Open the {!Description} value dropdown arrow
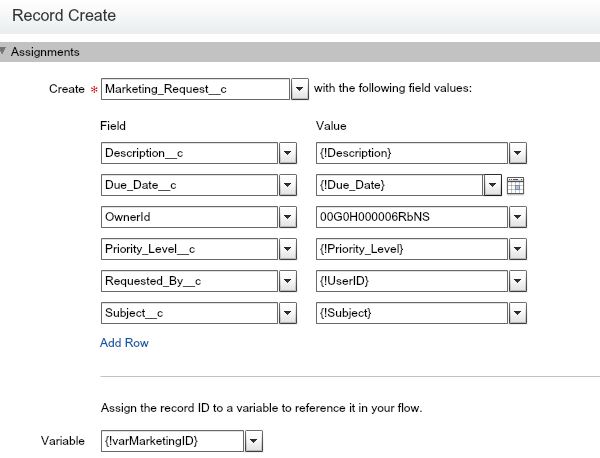Screen dimensions: 600x458 coord(518,153)
